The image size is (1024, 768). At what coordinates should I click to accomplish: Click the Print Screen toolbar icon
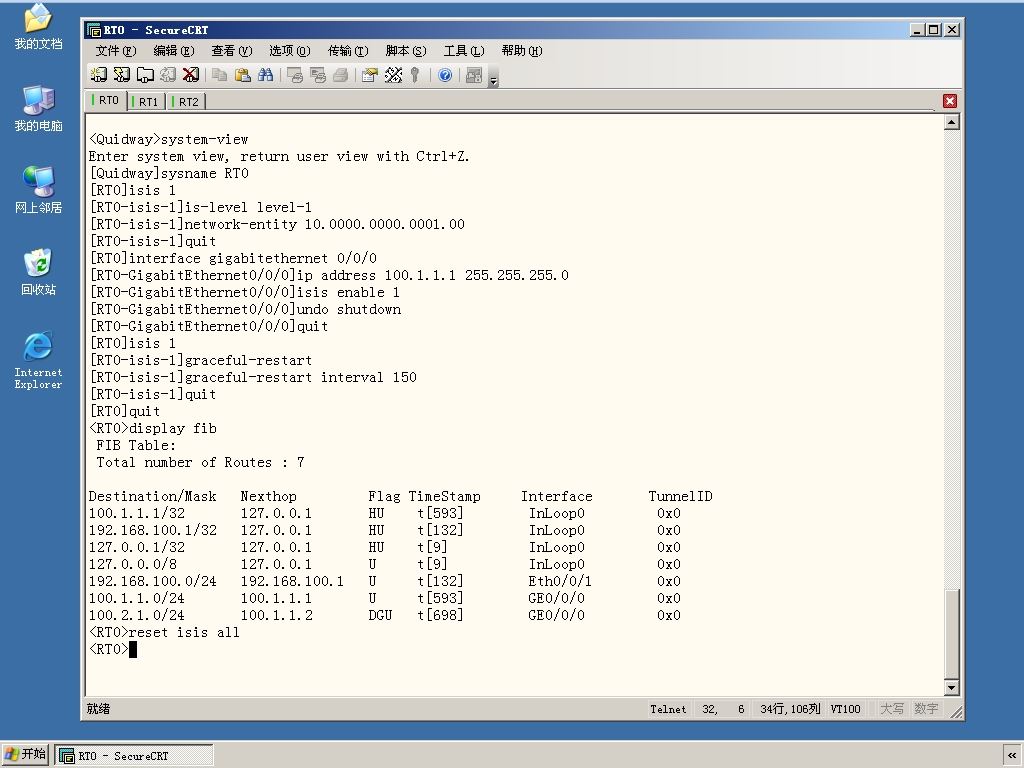click(295, 75)
